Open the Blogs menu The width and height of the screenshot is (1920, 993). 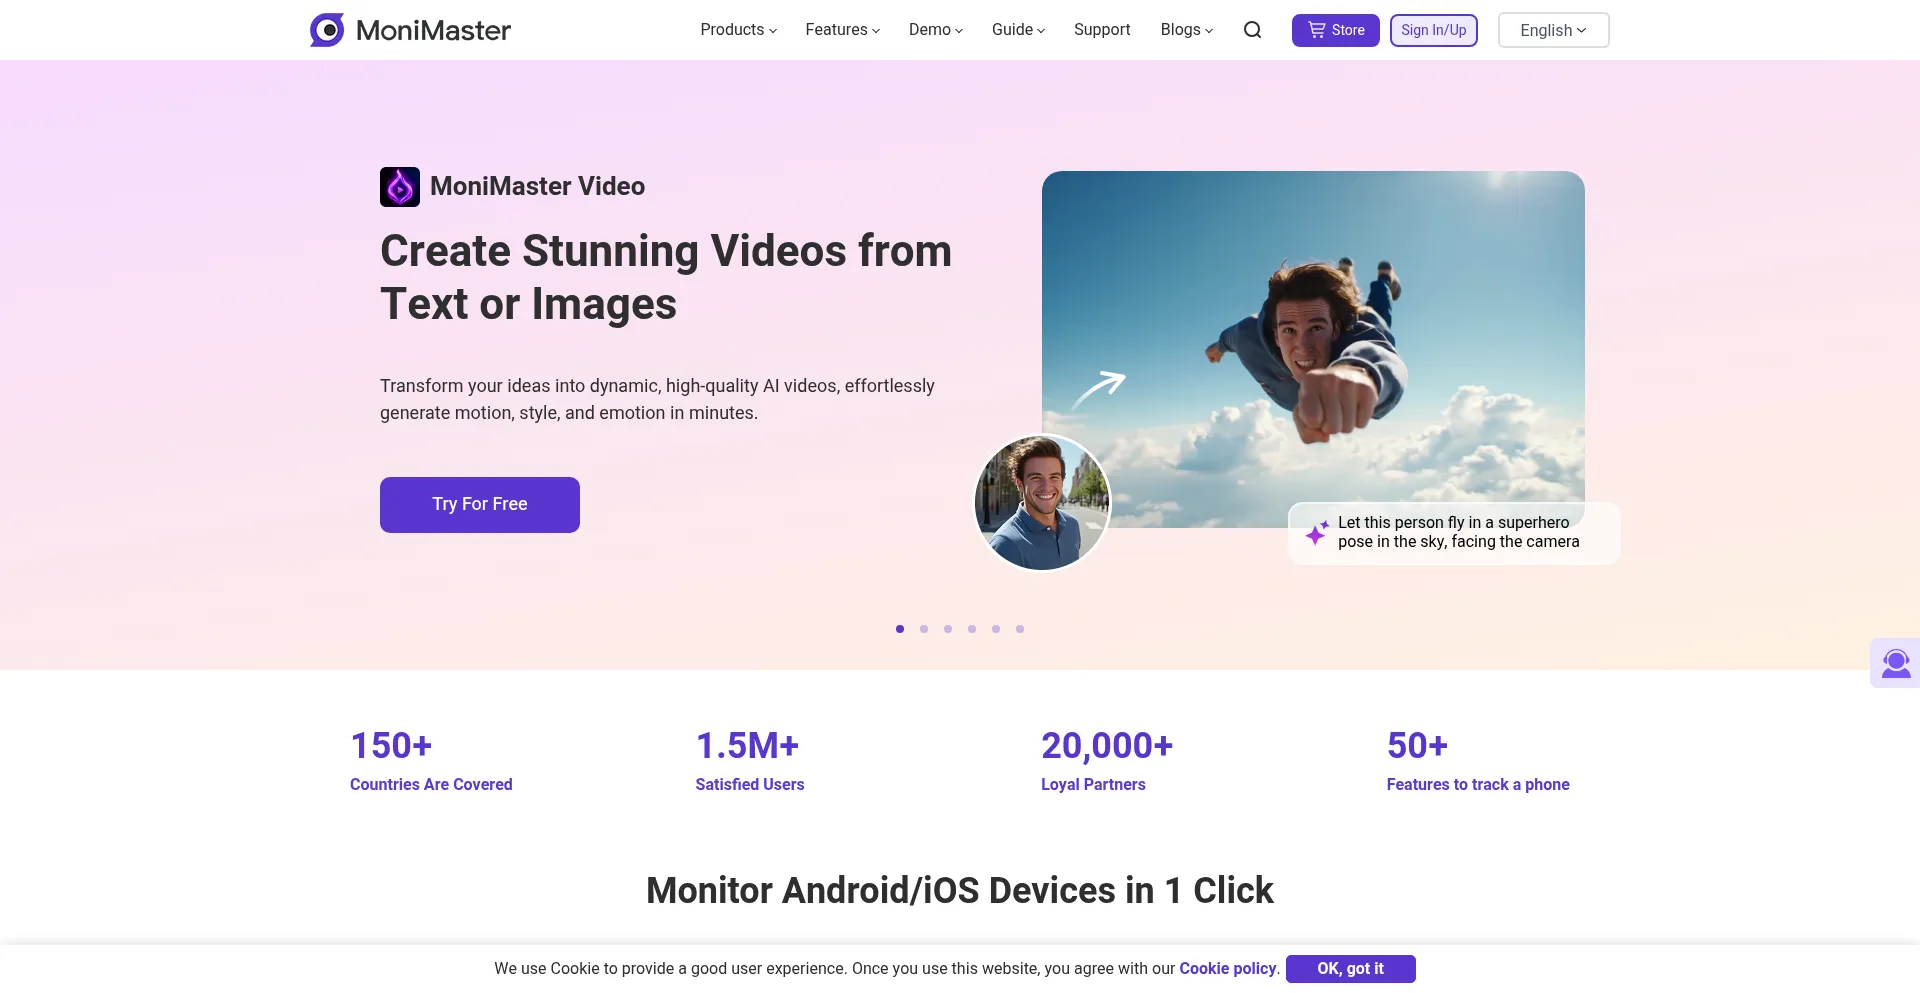click(x=1186, y=30)
